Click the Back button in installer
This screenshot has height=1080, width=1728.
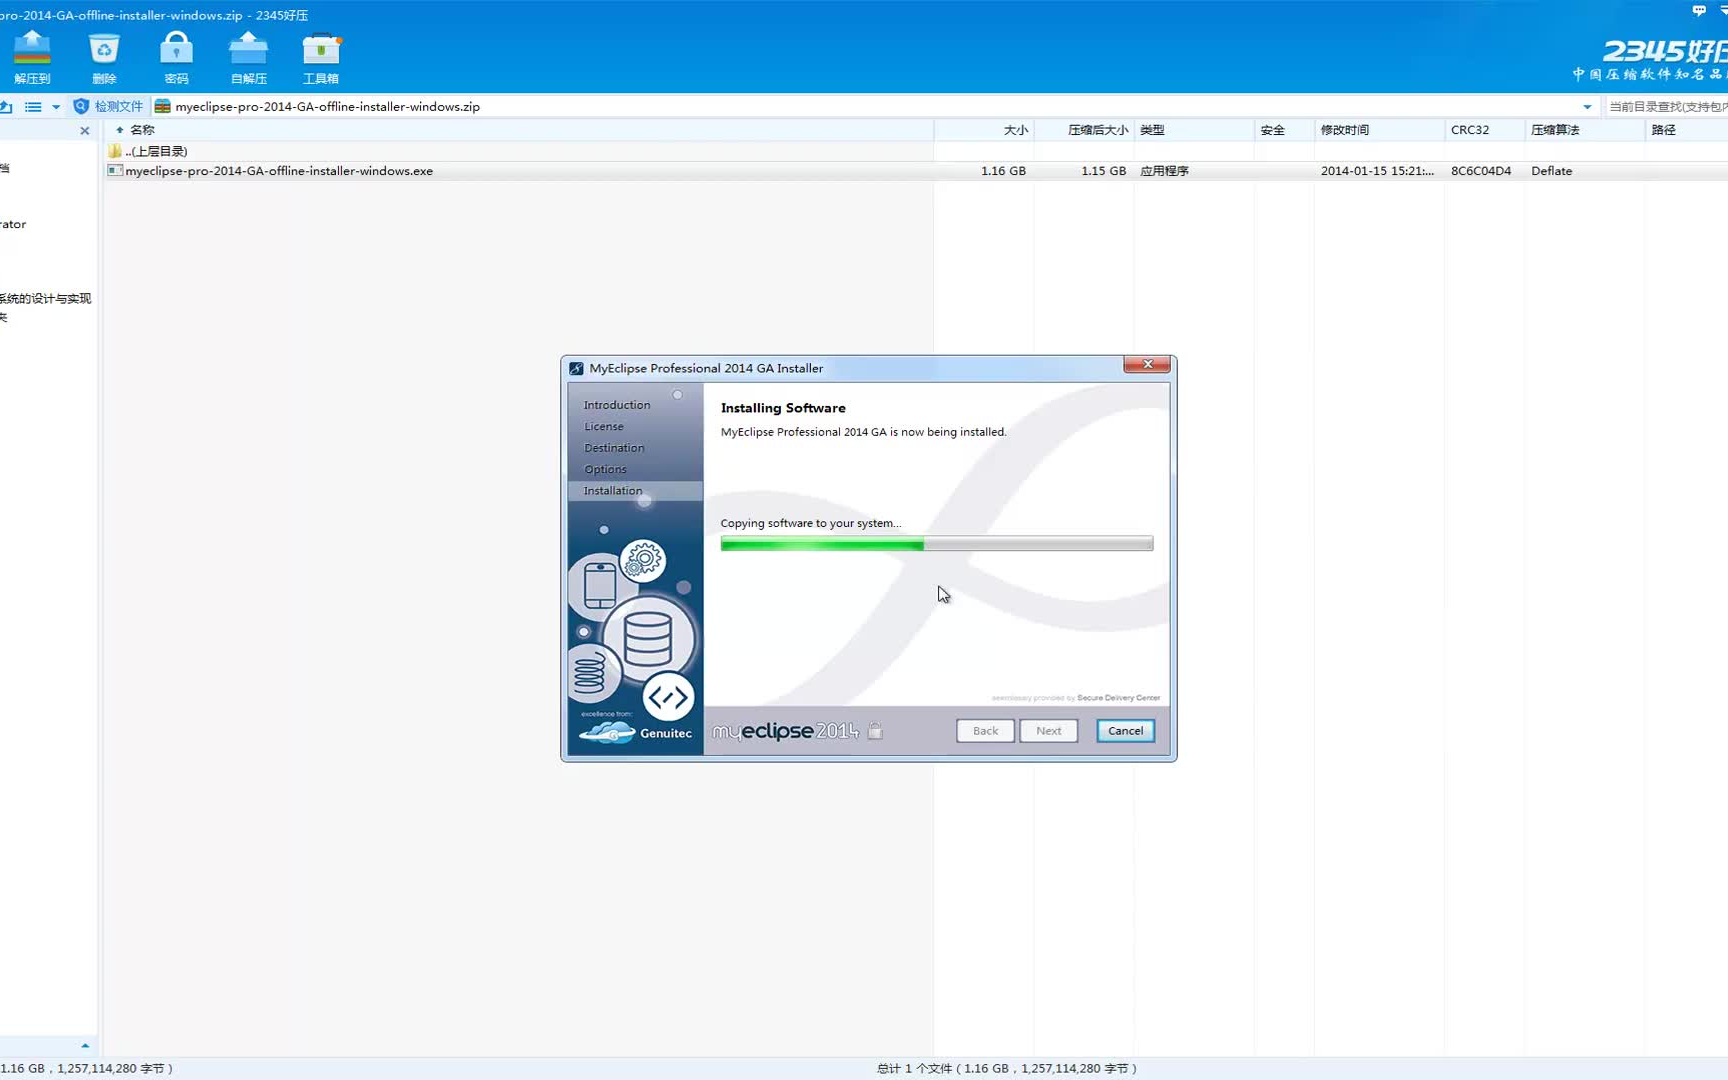click(985, 731)
